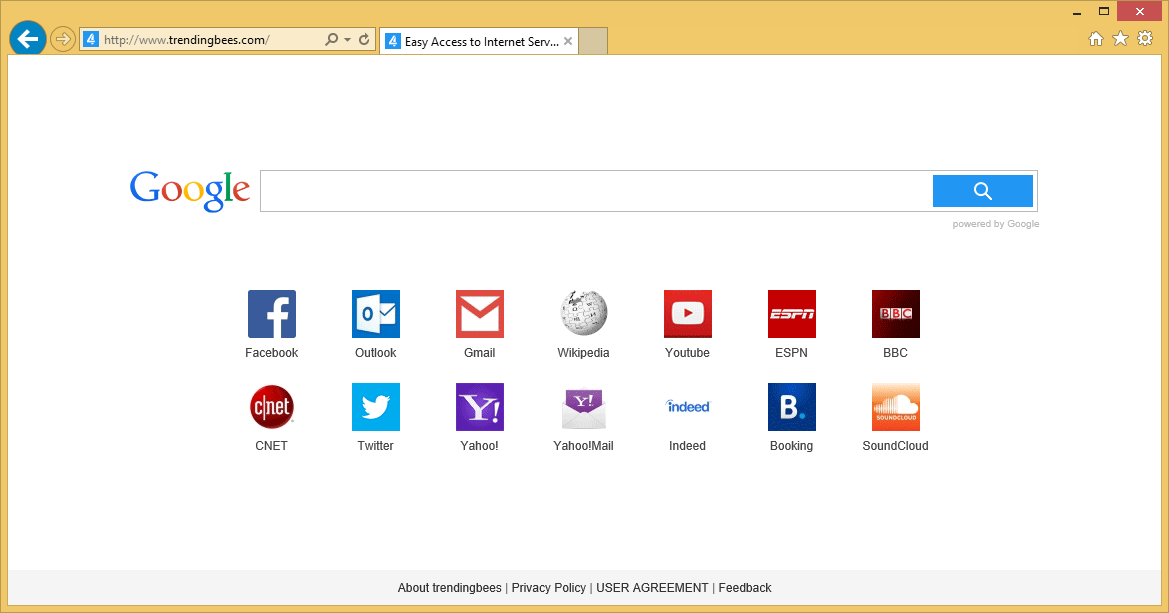Expand the address bar search dropdown arrow
The height and width of the screenshot is (613, 1169).
coord(347,40)
